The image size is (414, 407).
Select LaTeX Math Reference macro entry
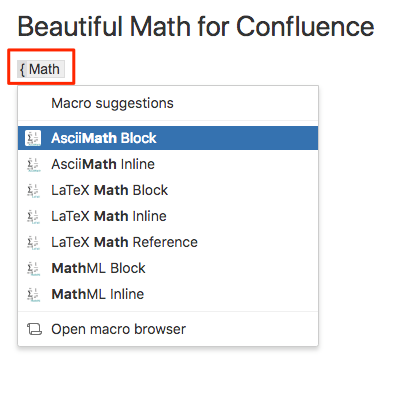[168, 242]
